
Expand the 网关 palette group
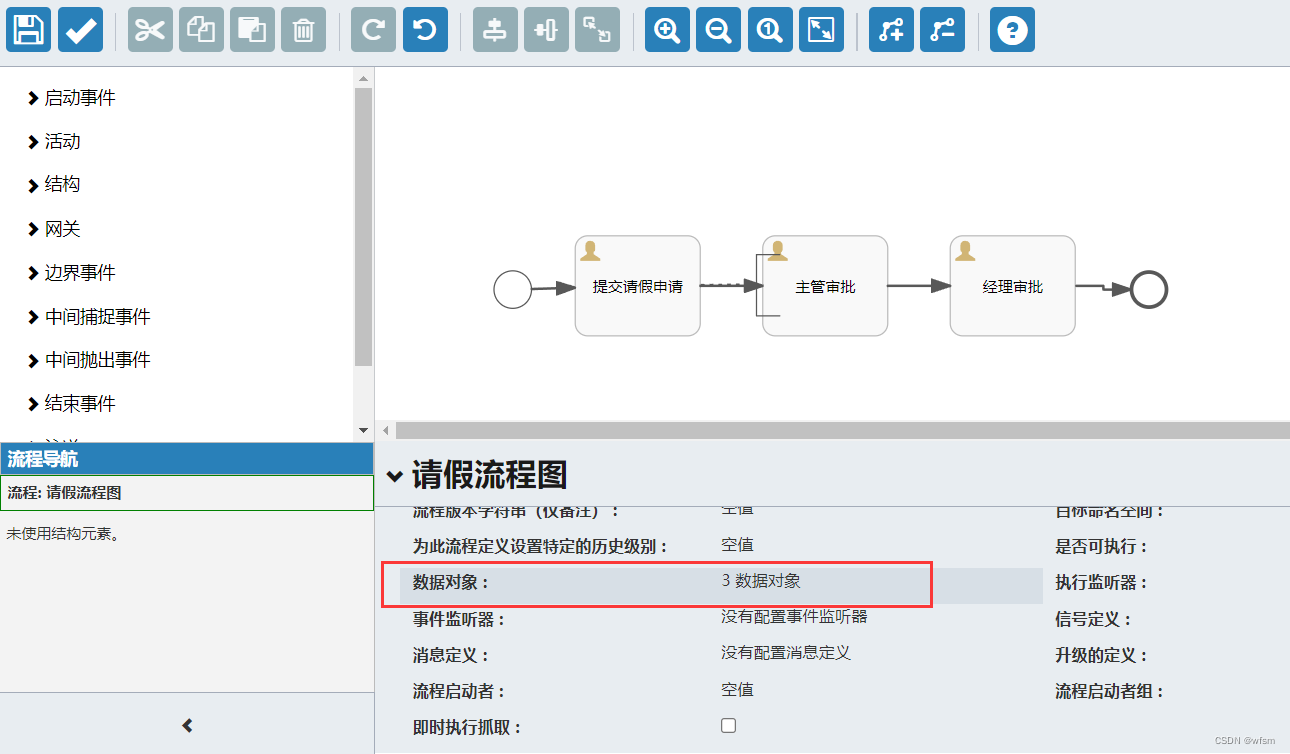(x=54, y=229)
